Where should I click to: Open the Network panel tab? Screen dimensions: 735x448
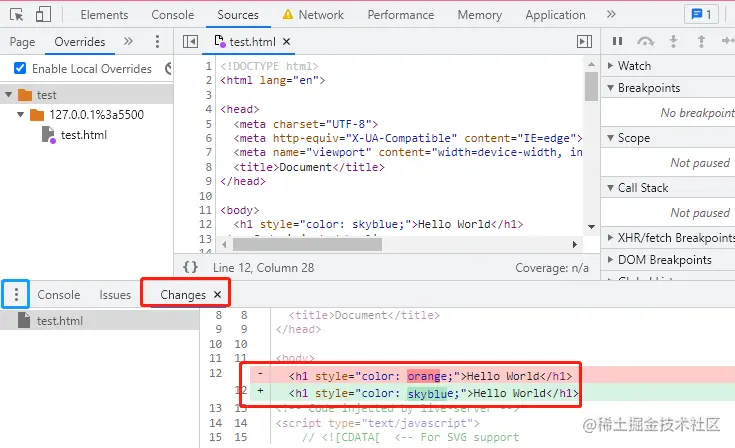(313, 15)
